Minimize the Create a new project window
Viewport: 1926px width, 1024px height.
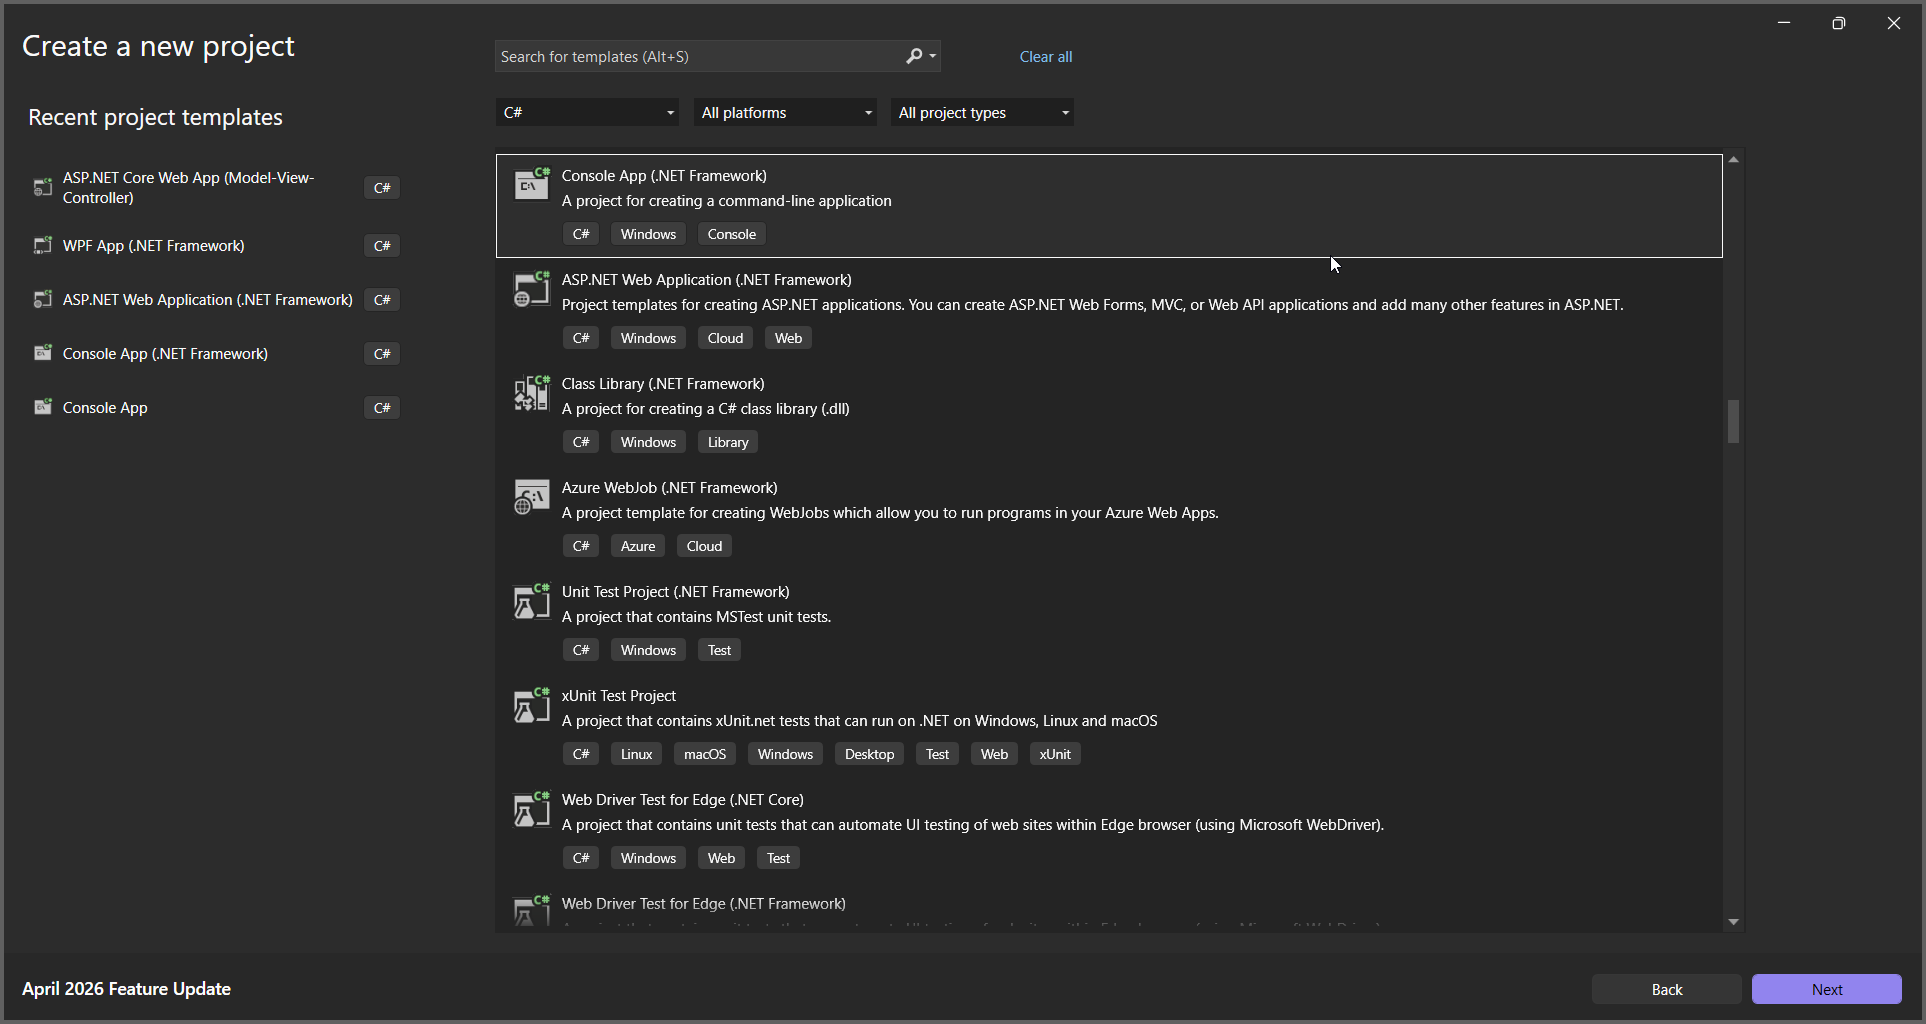click(1783, 23)
